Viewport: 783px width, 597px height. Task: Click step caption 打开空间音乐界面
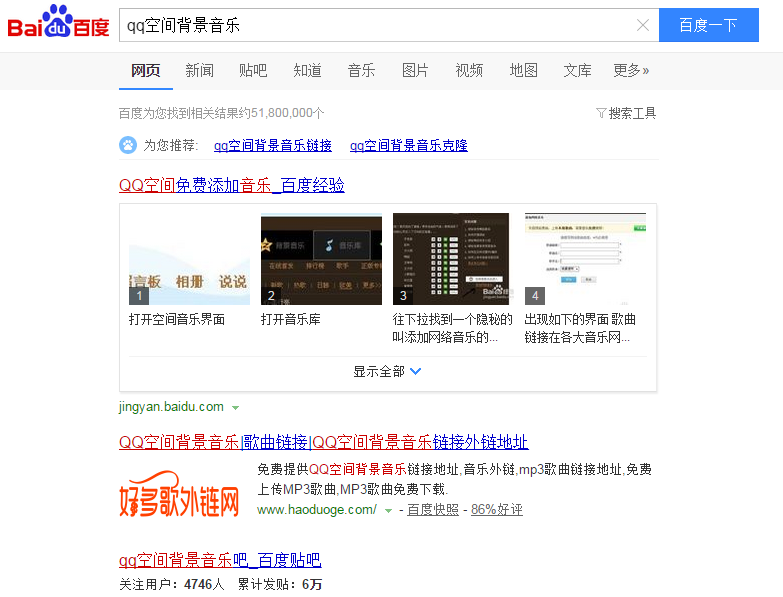[177, 319]
